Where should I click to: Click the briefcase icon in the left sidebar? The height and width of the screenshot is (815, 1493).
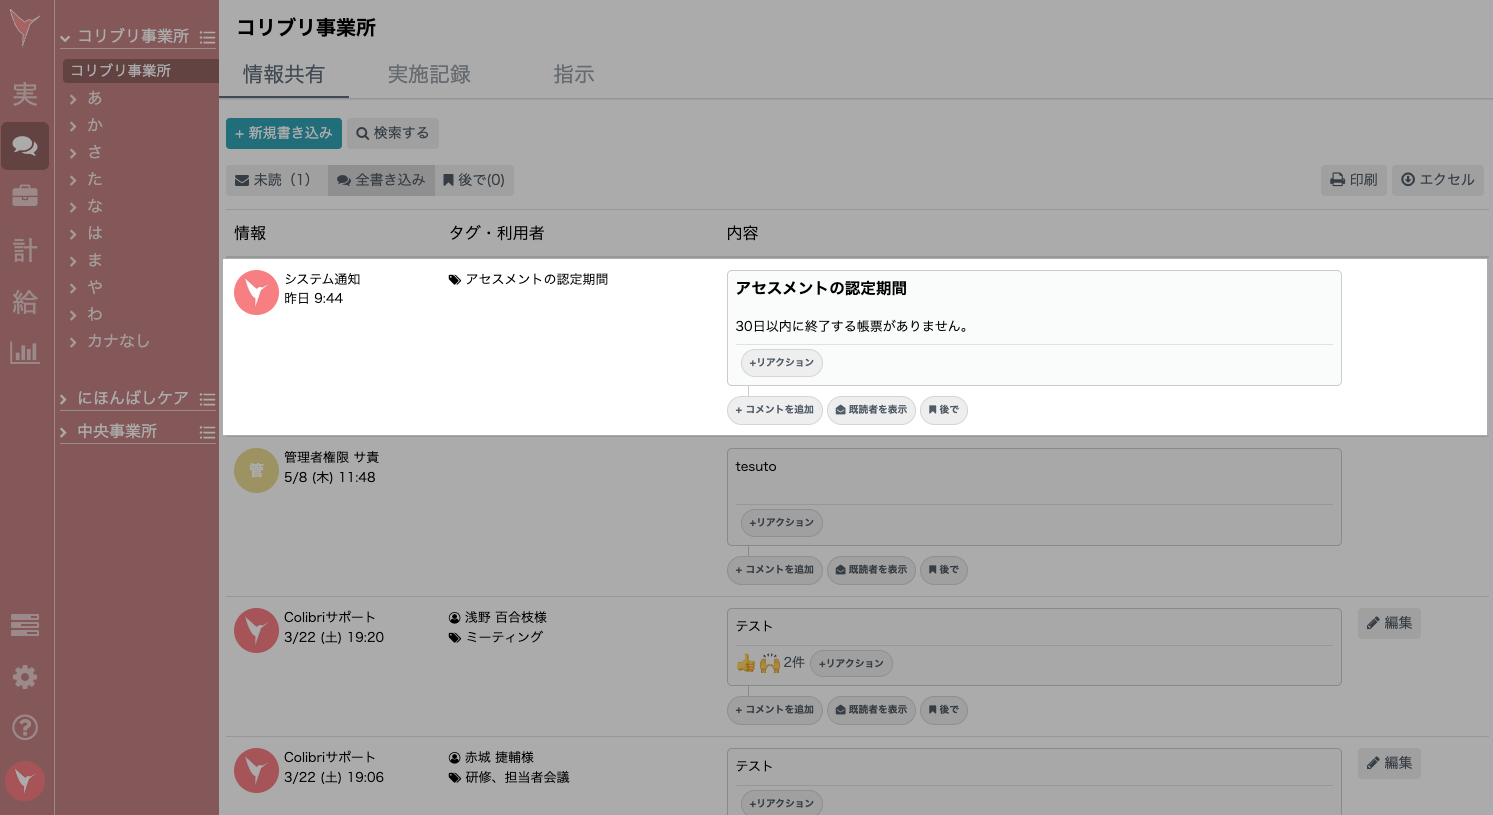point(24,196)
